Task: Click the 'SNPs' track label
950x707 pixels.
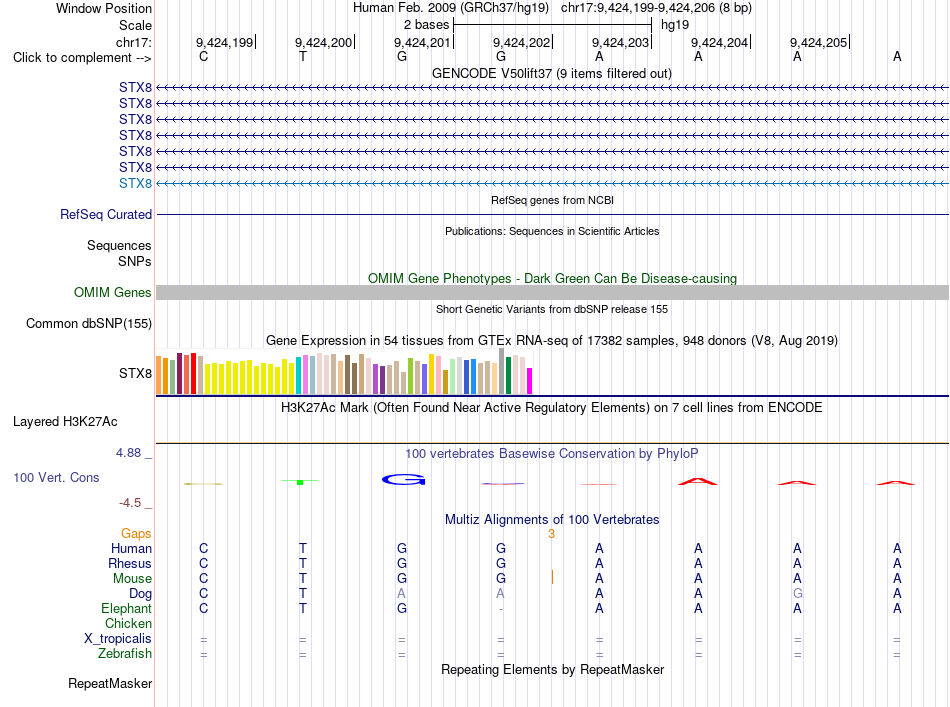Action: click(x=135, y=261)
